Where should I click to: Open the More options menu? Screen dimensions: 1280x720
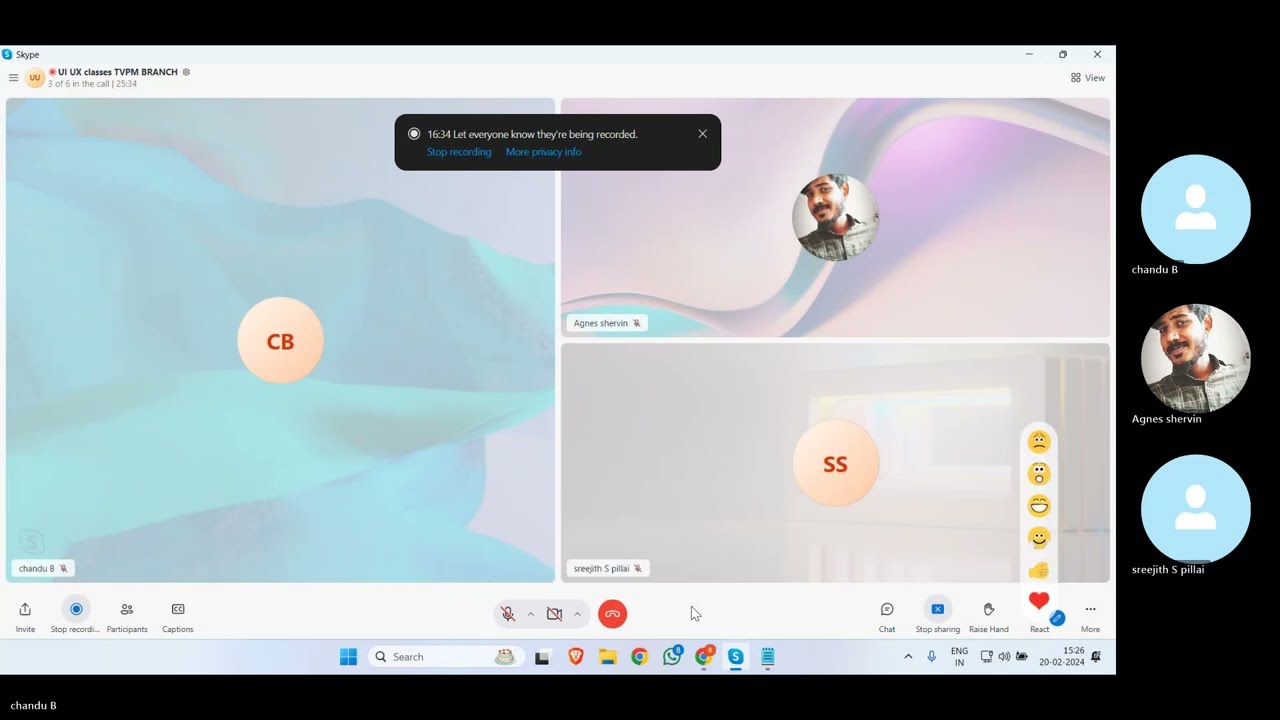[x=1090, y=616]
